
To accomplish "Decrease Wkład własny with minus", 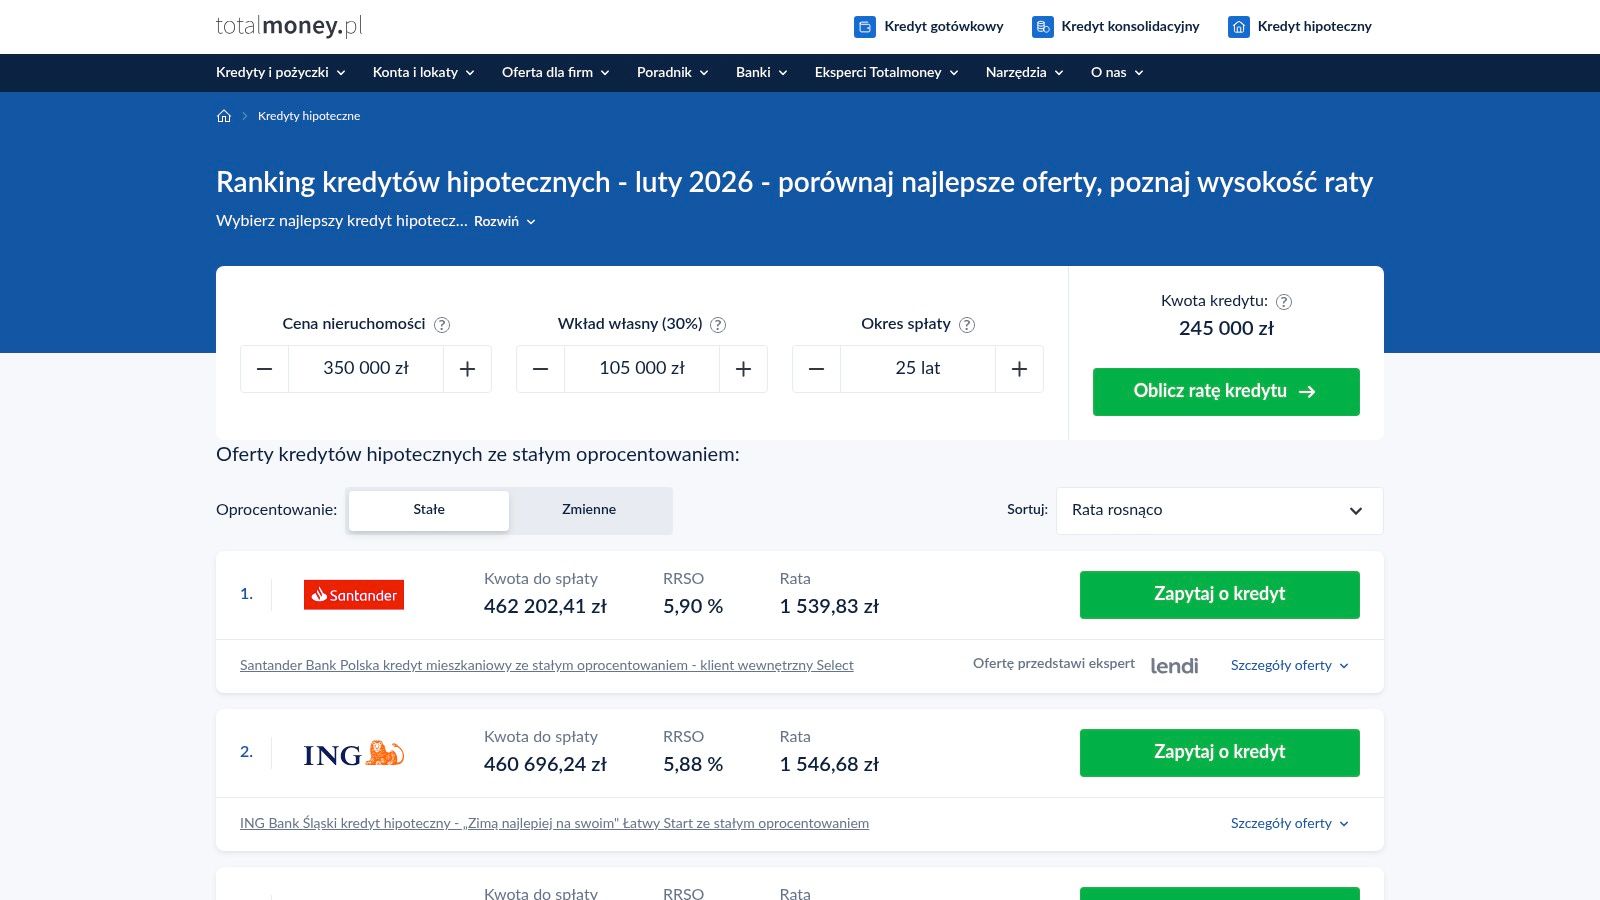I will point(541,369).
